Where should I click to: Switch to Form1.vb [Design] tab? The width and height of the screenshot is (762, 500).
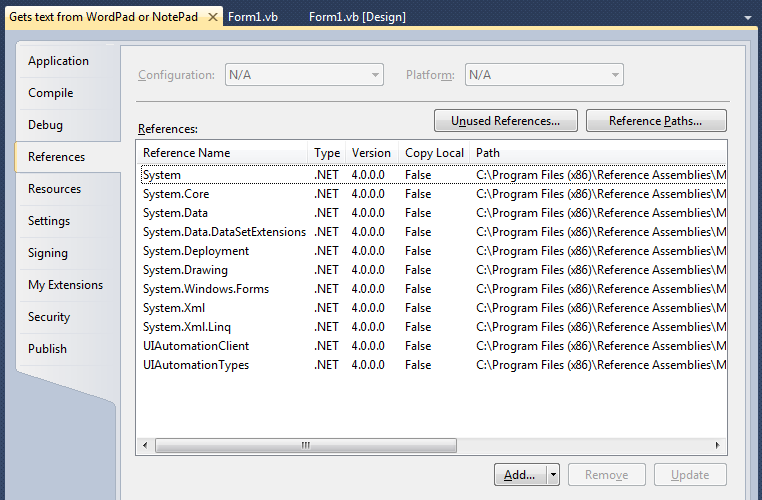click(x=357, y=17)
